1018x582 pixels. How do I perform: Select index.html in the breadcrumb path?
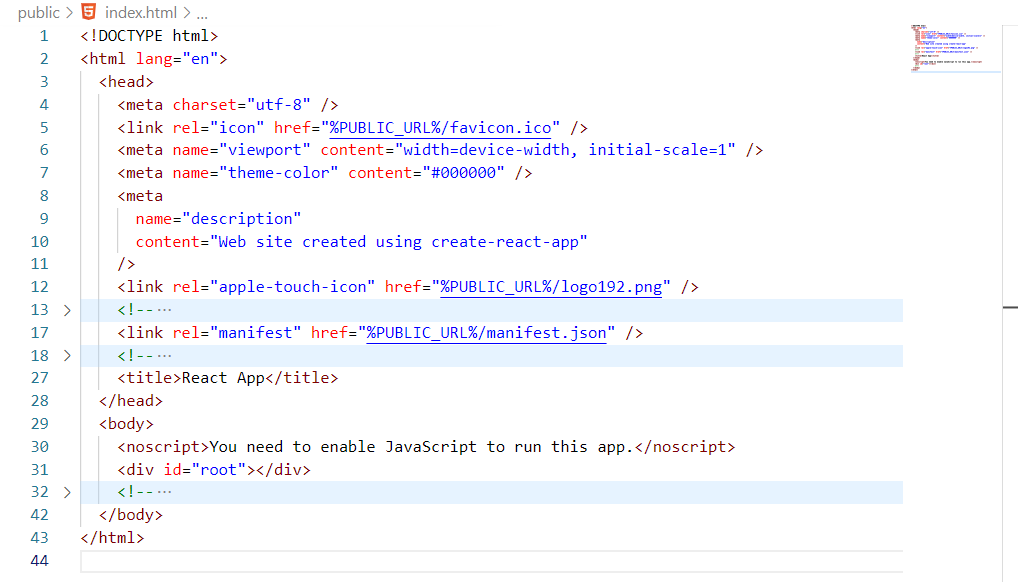[140, 13]
